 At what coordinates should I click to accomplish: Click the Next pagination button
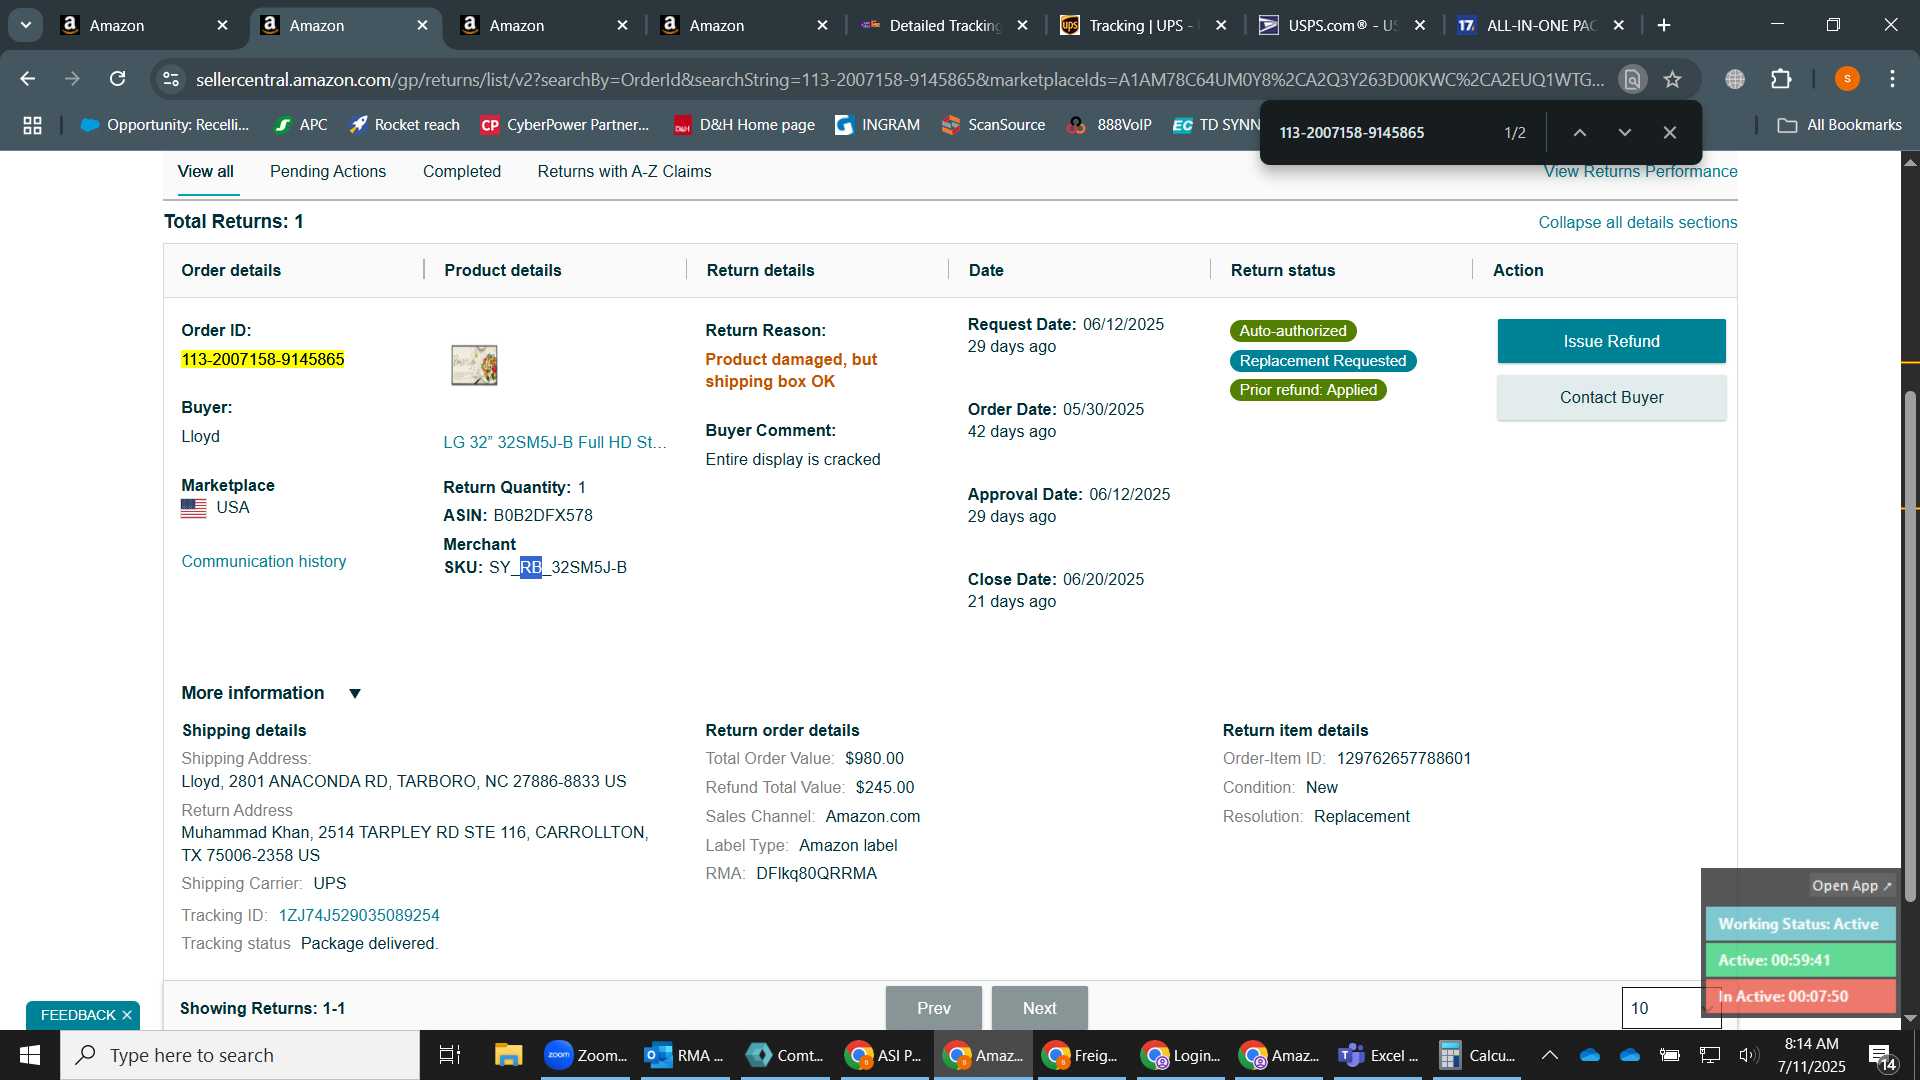(1039, 1008)
